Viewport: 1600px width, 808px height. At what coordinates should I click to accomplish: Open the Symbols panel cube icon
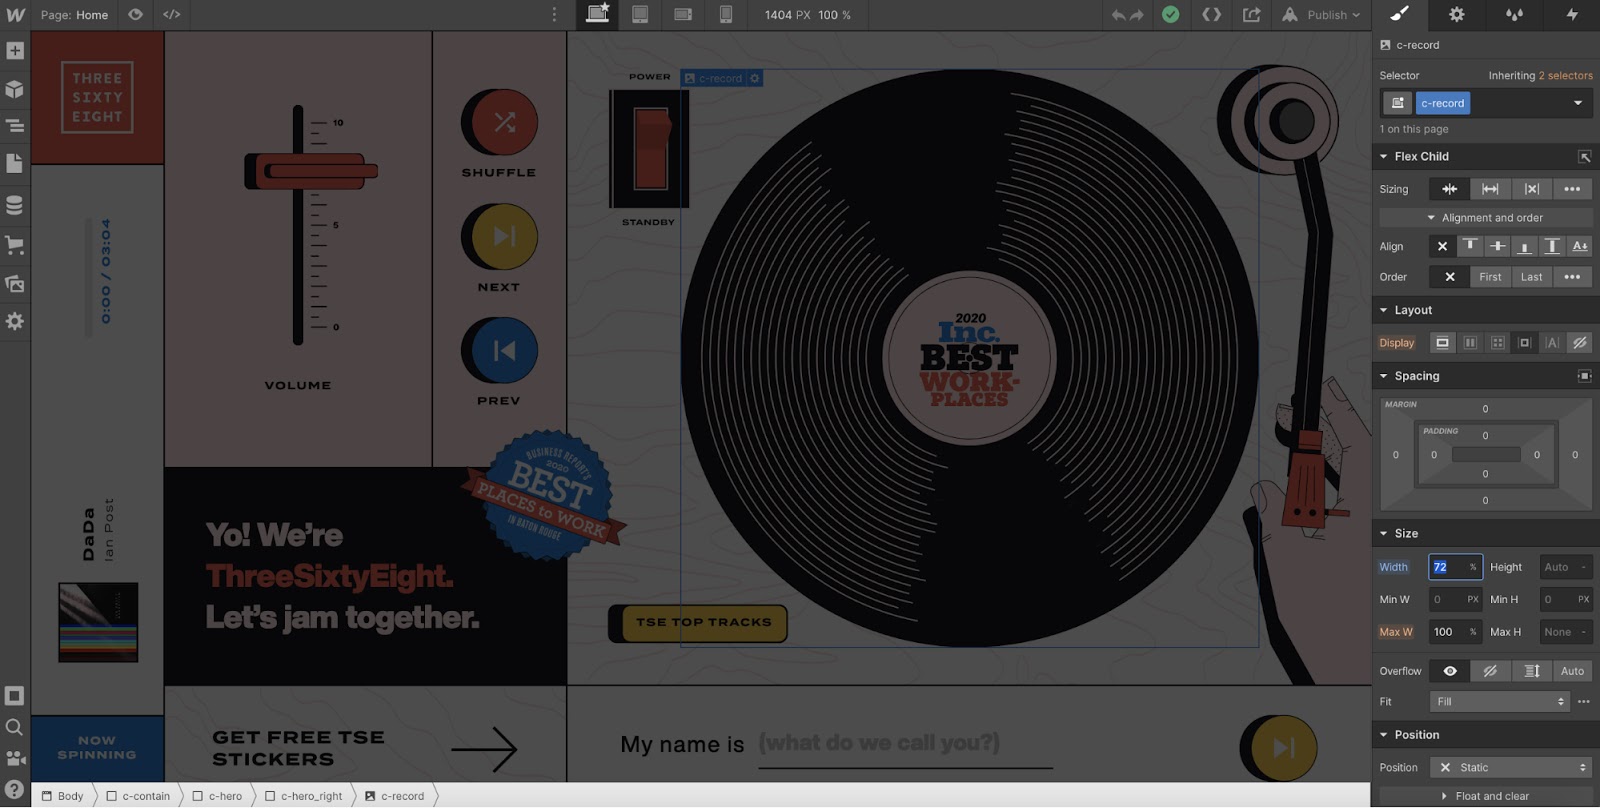15,89
